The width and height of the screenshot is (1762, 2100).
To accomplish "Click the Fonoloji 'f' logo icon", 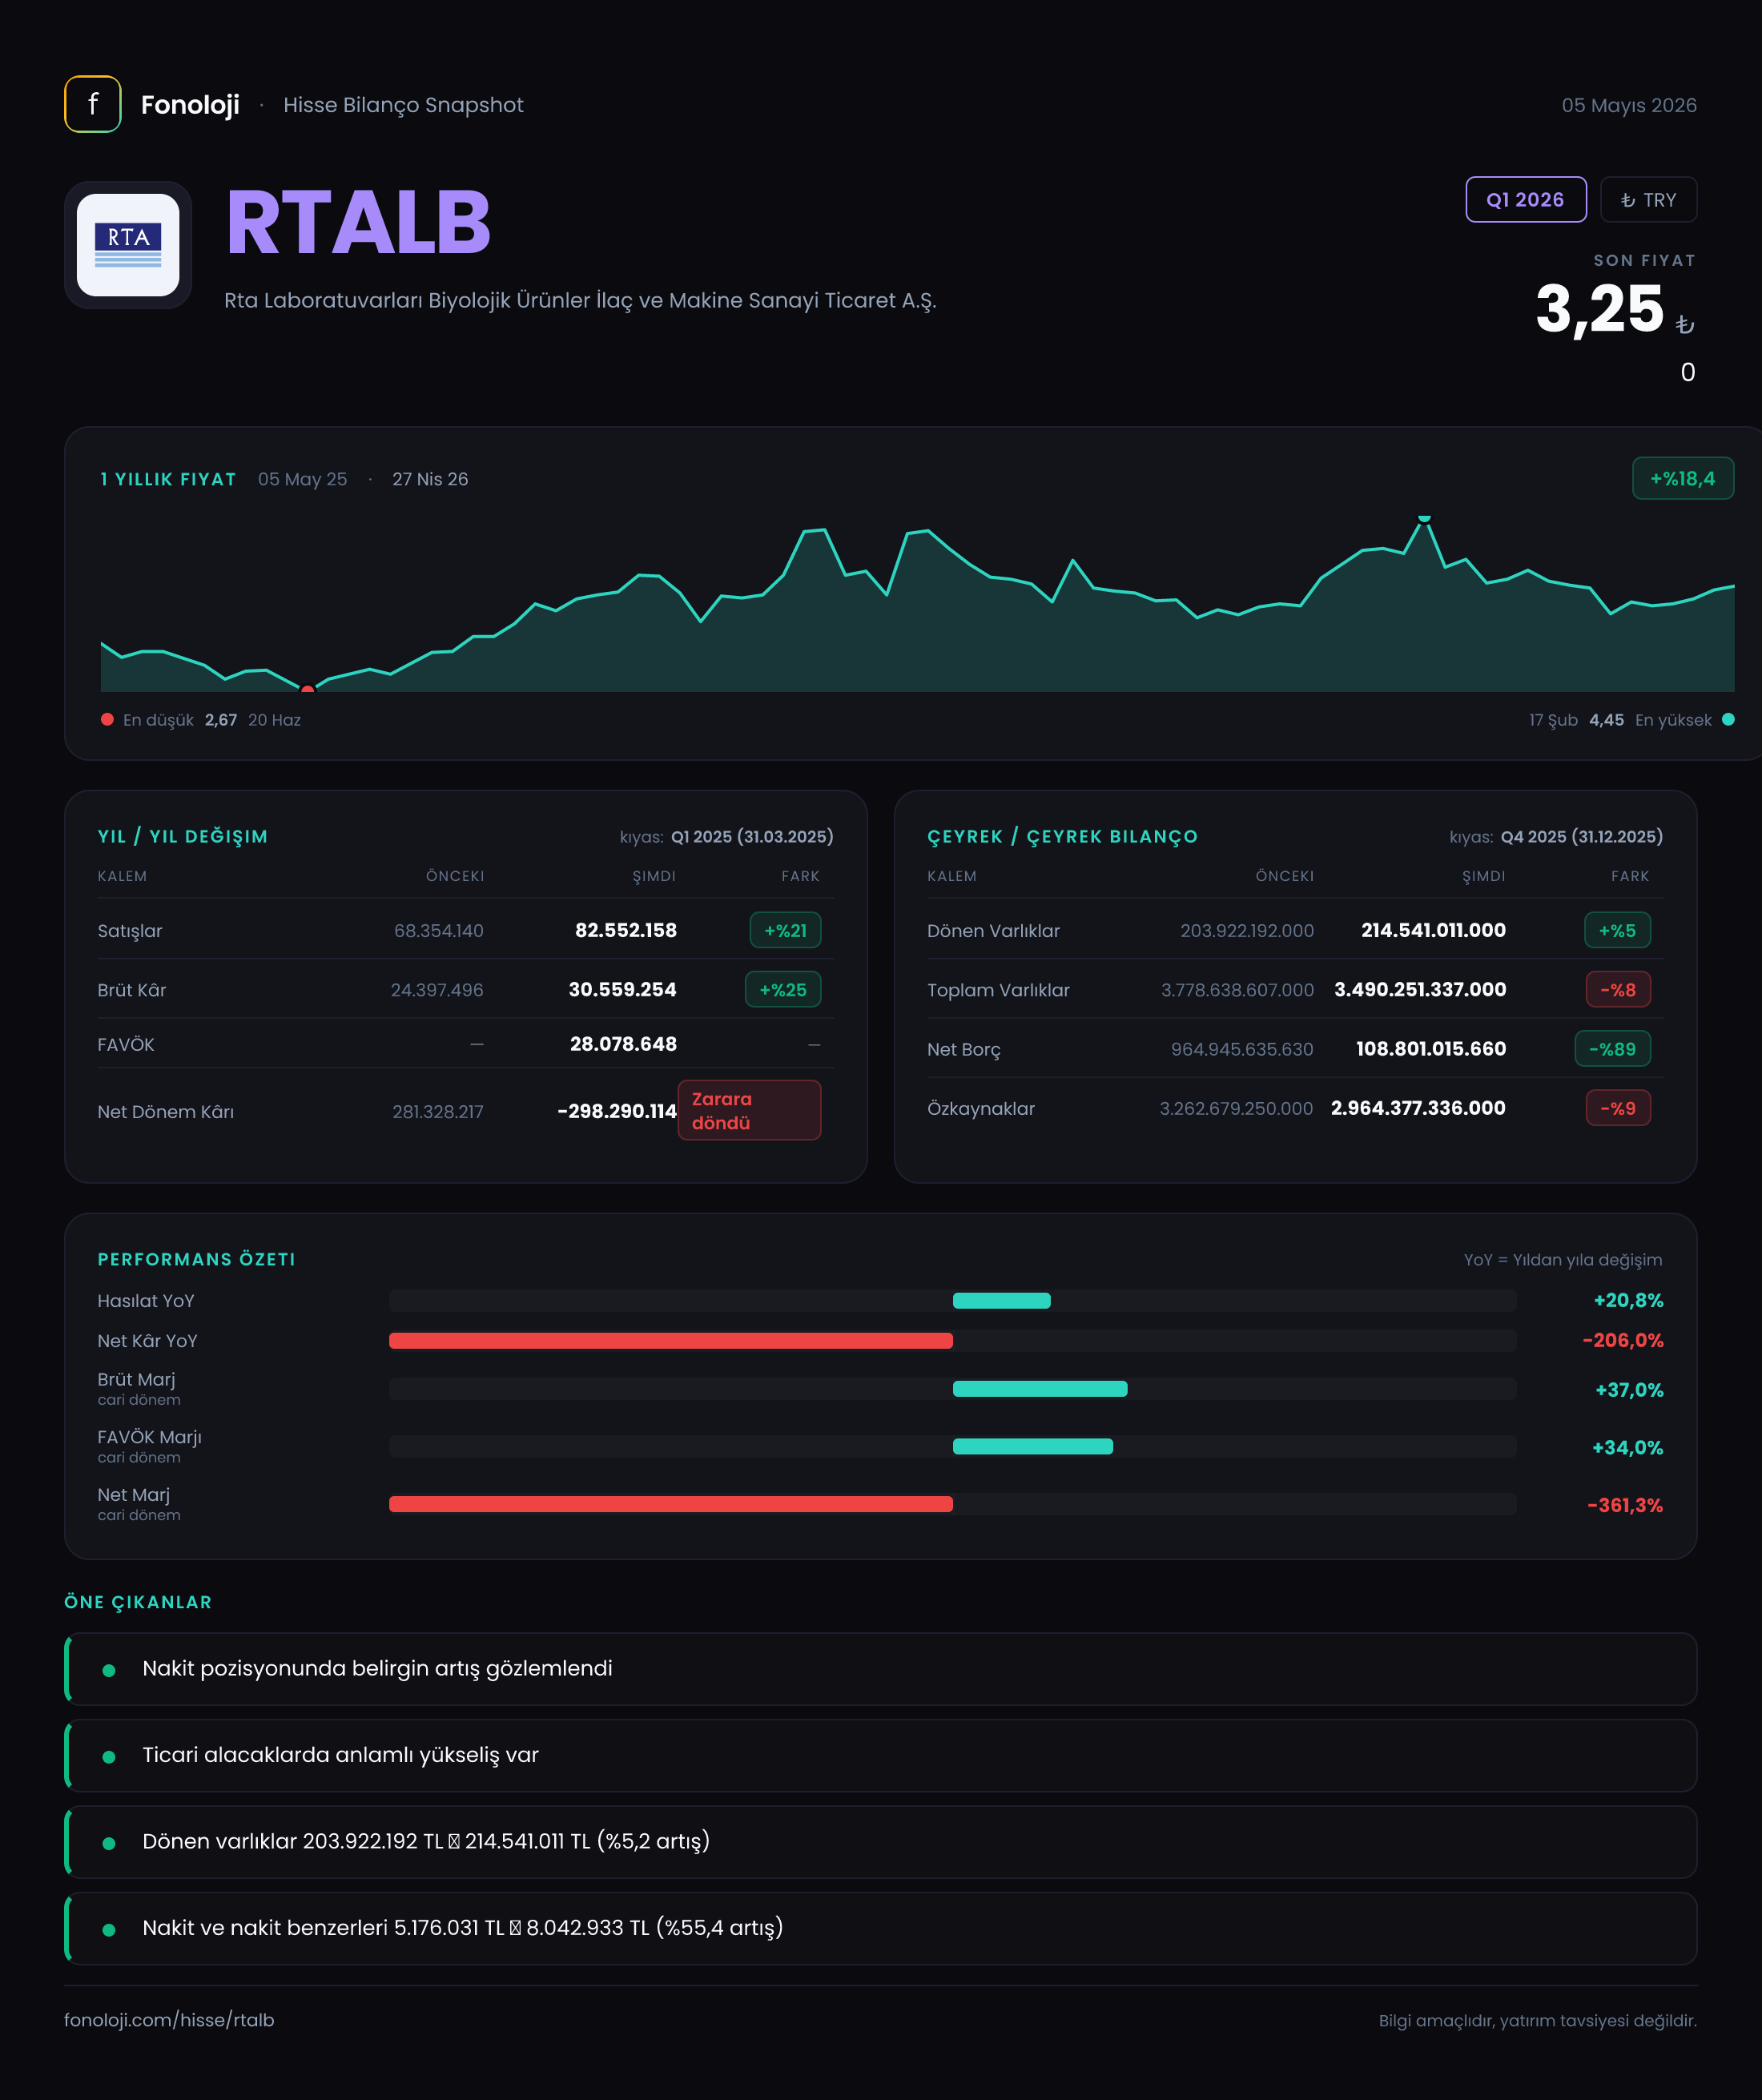I will point(93,104).
